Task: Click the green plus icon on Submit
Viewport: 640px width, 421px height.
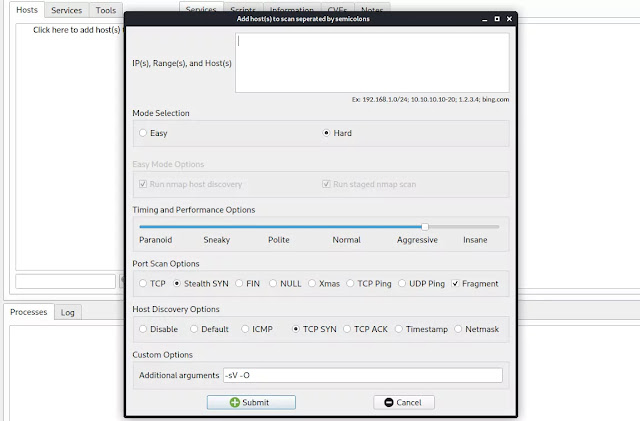Action: point(235,402)
